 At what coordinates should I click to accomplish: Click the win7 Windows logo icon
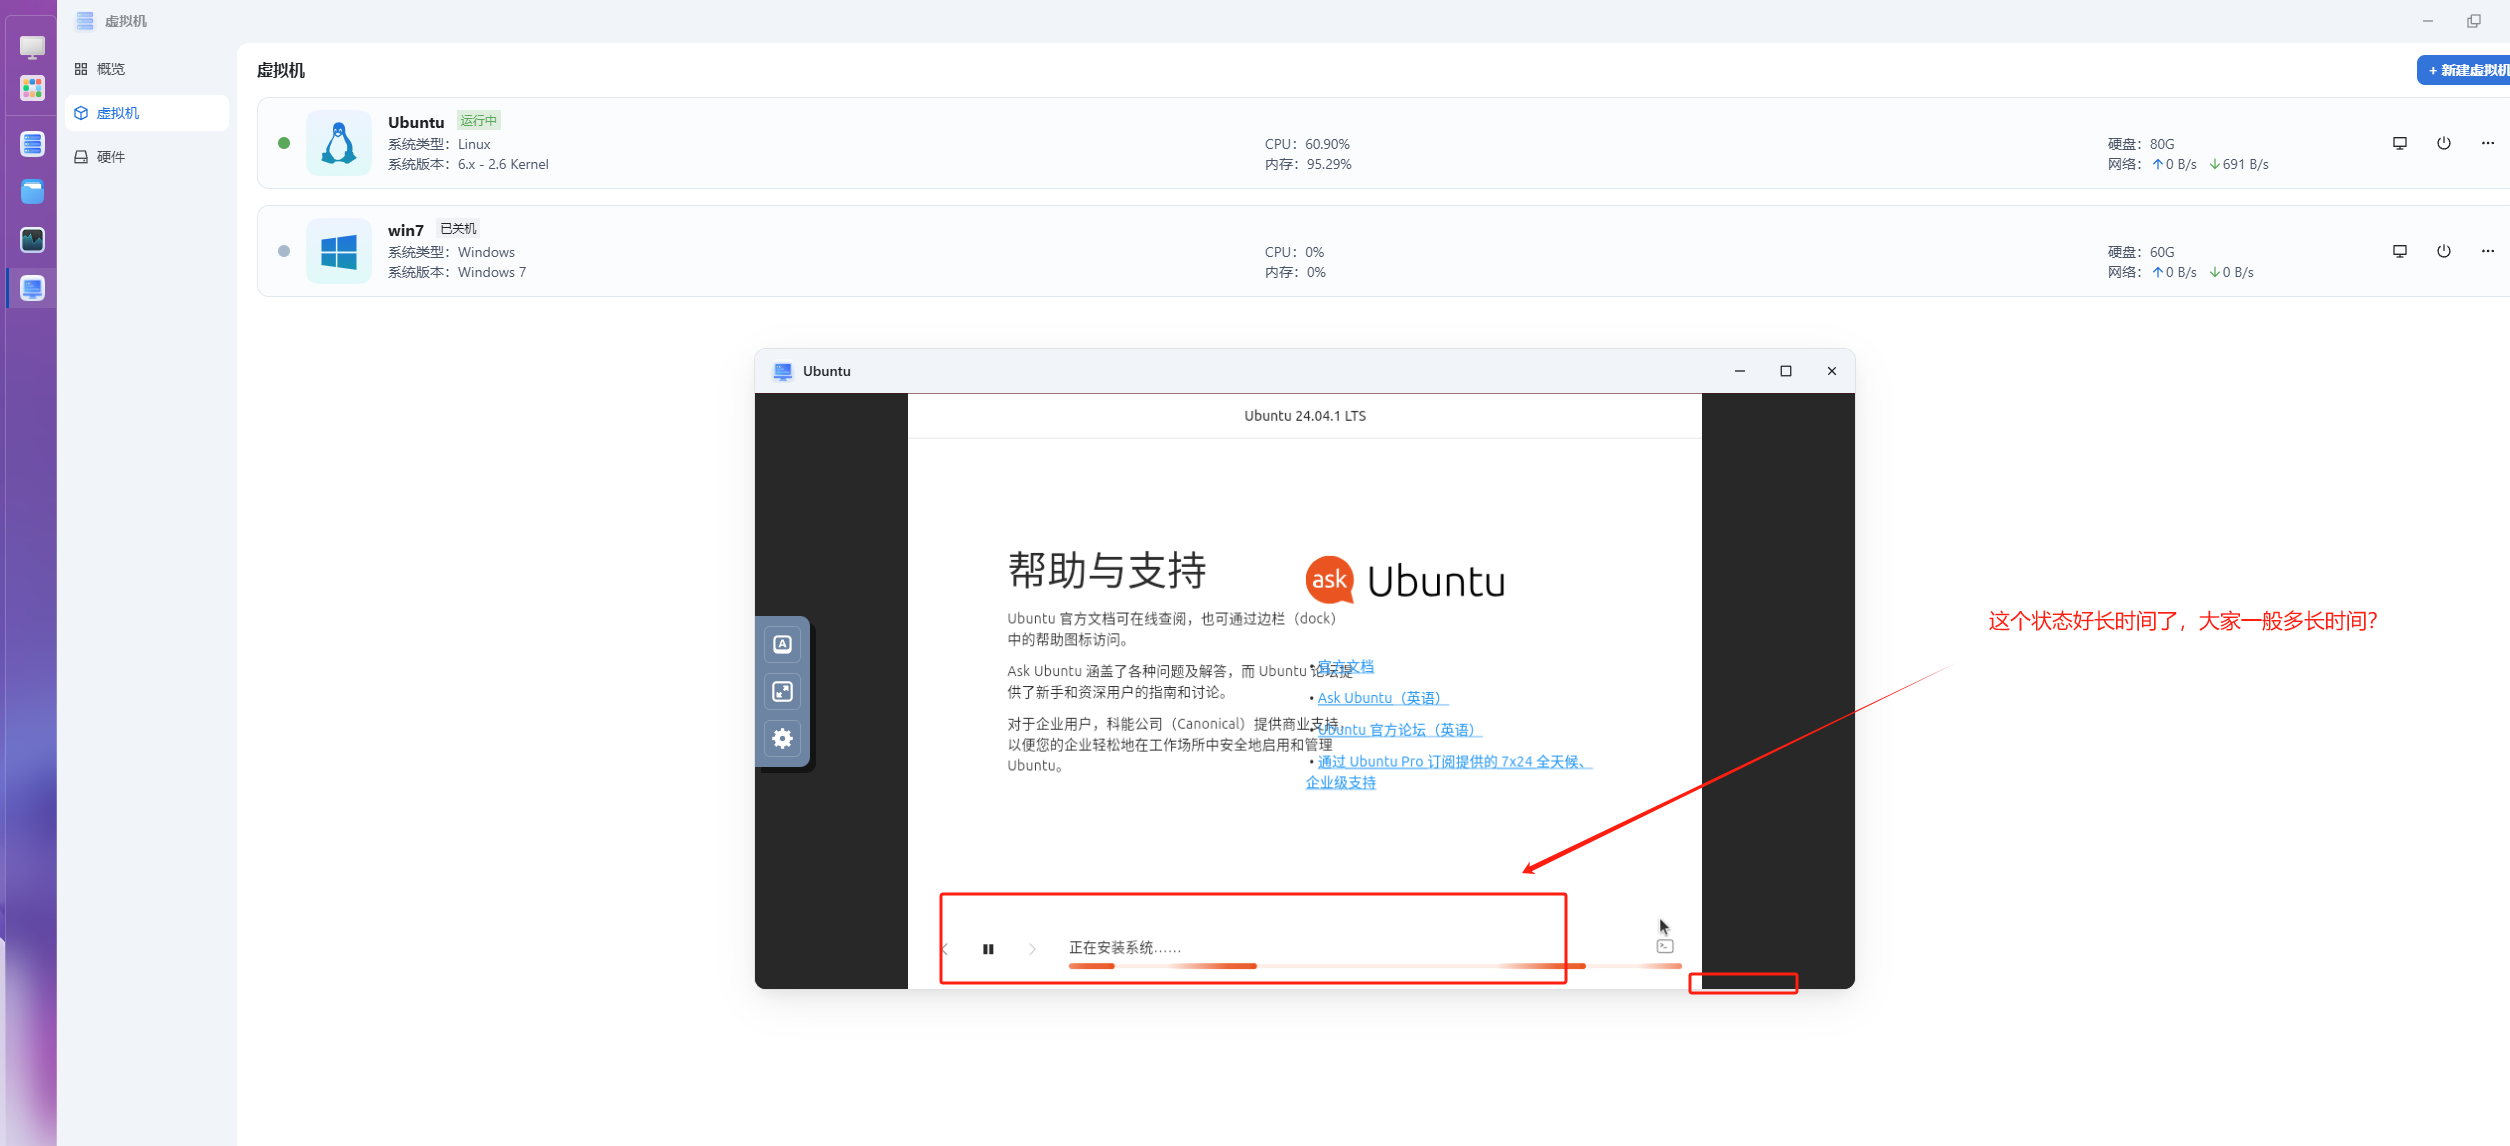click(339, 251)
